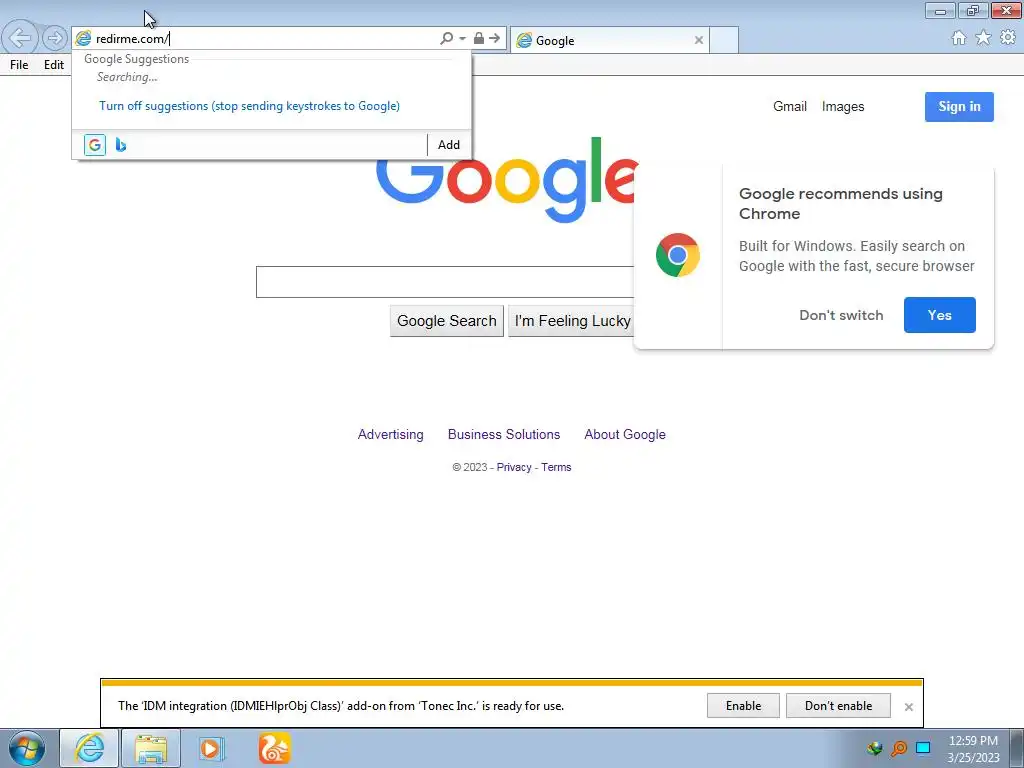Go back with the browser Back arrow
The image size is (1024, 768).
20,38
